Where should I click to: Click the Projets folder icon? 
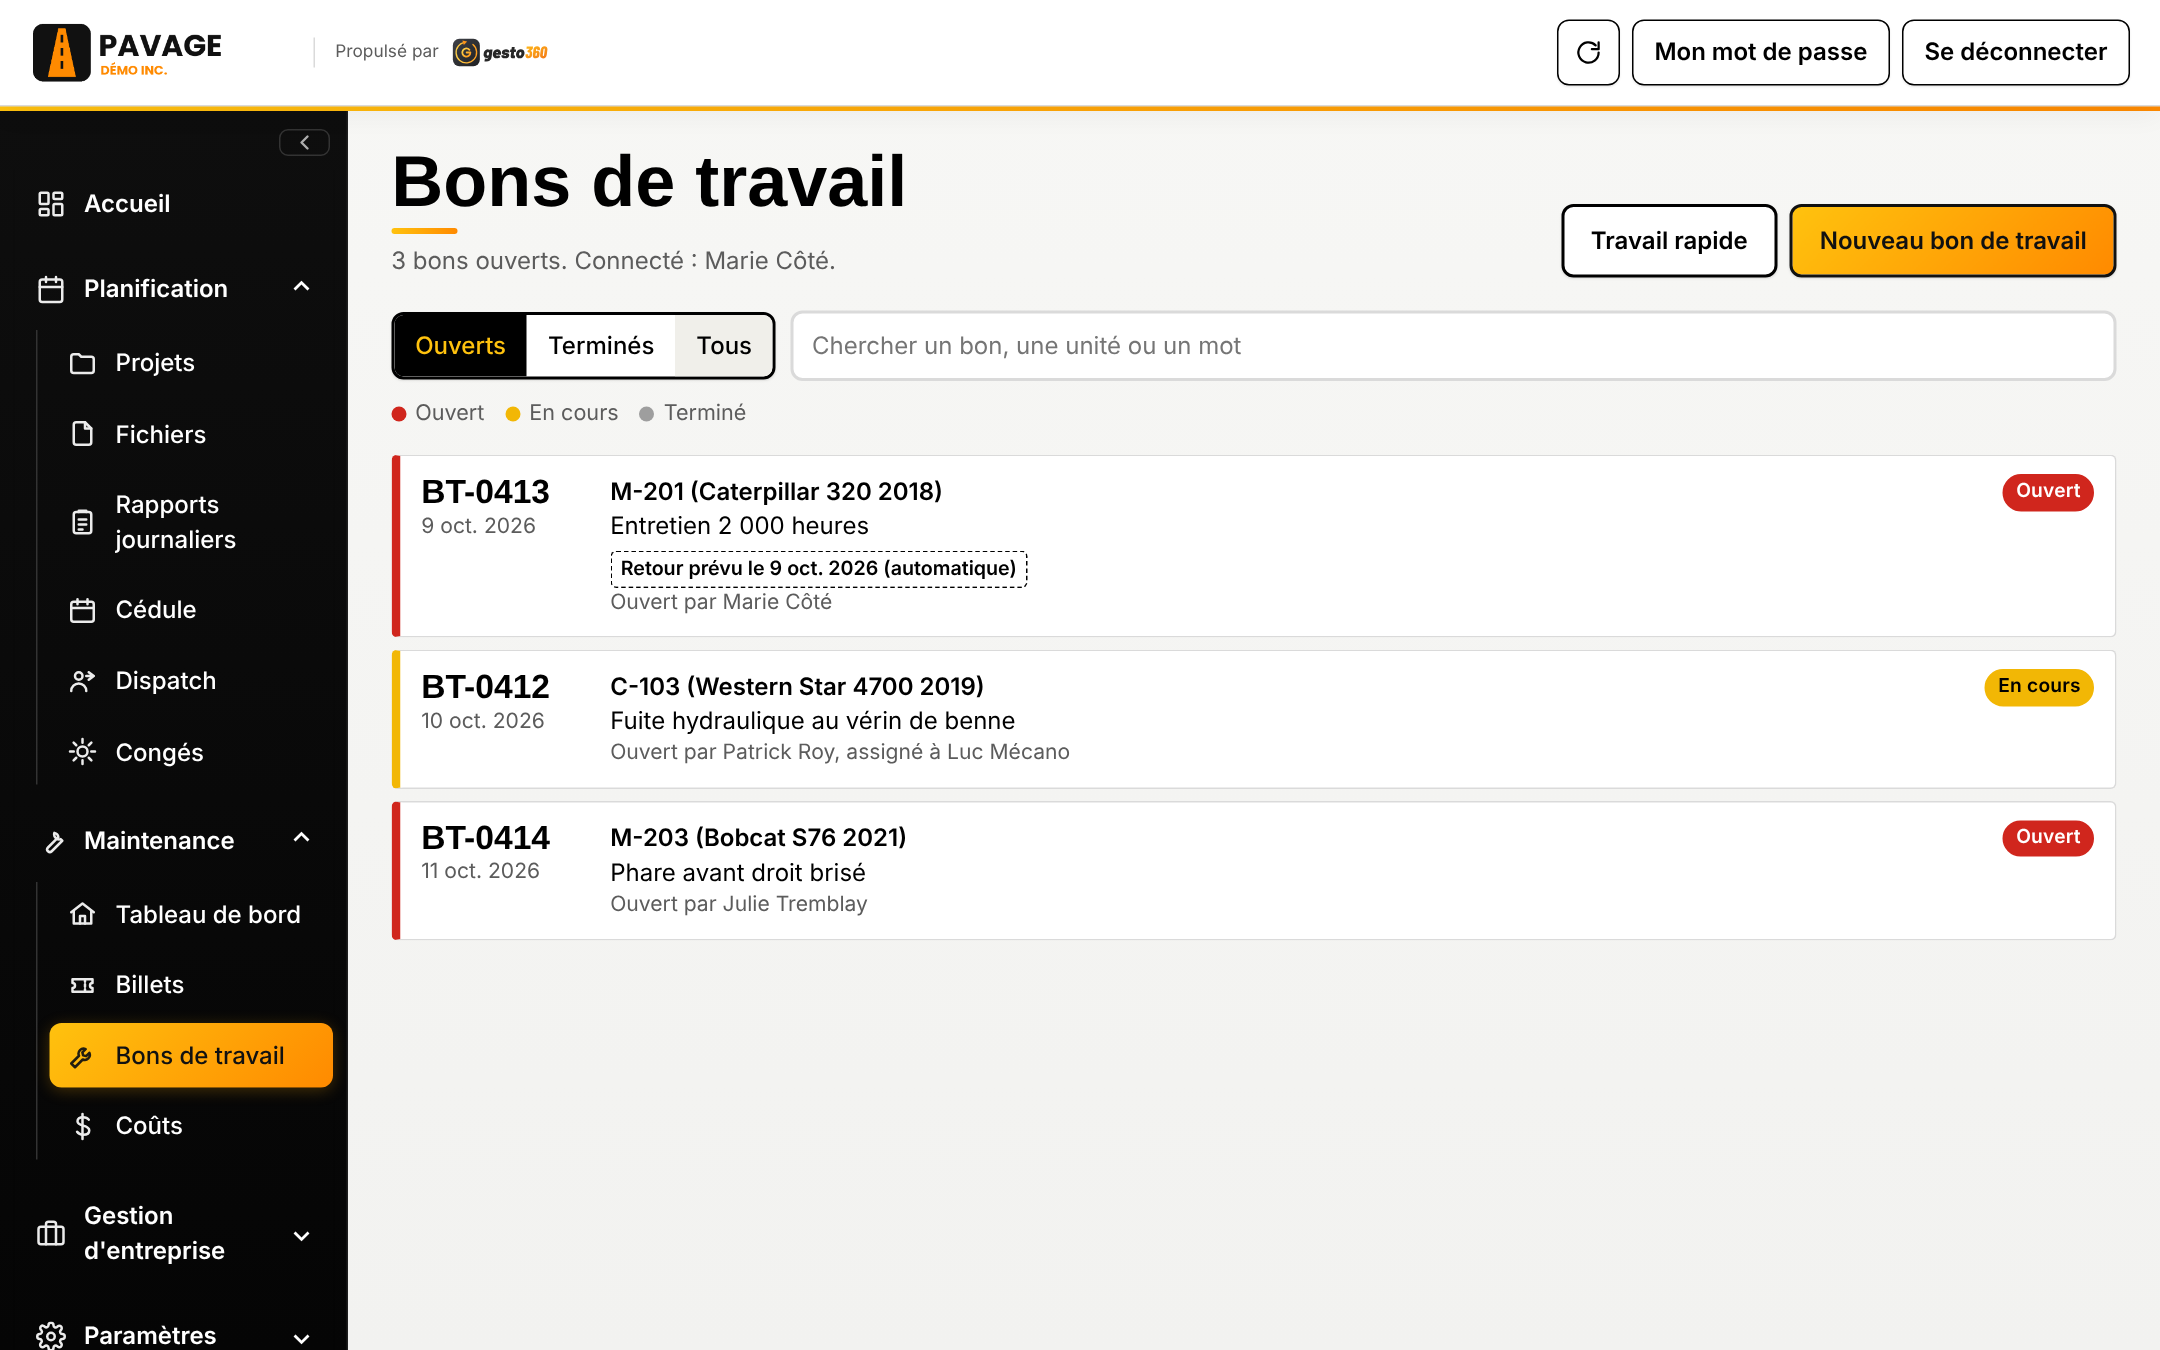(x=83, y=363)
